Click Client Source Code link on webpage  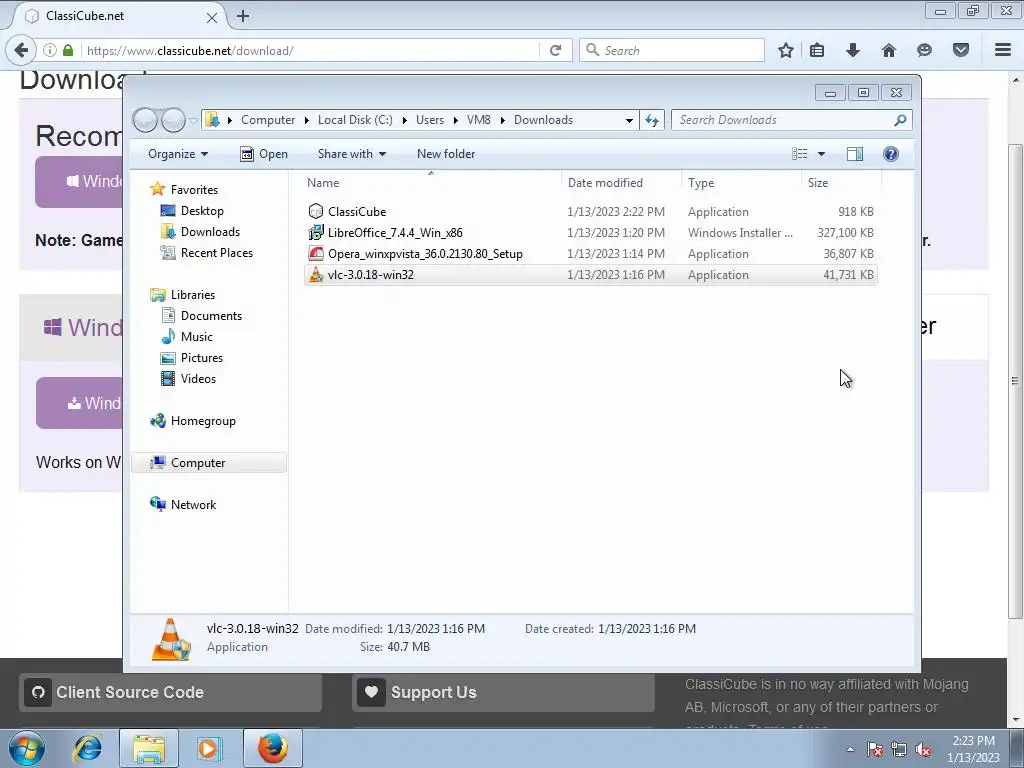click(x=170, y=692)
